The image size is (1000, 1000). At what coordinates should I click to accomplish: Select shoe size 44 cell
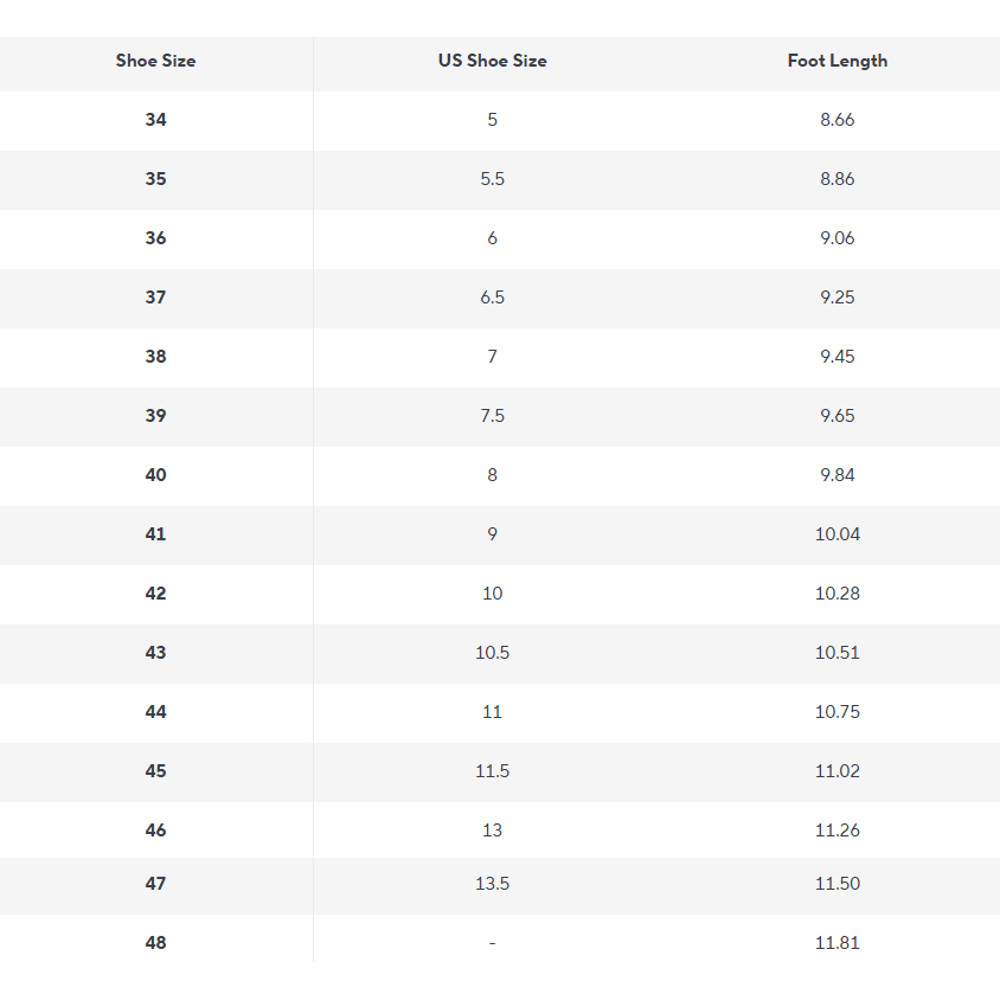pyautogui.click(x=156, y=712)
